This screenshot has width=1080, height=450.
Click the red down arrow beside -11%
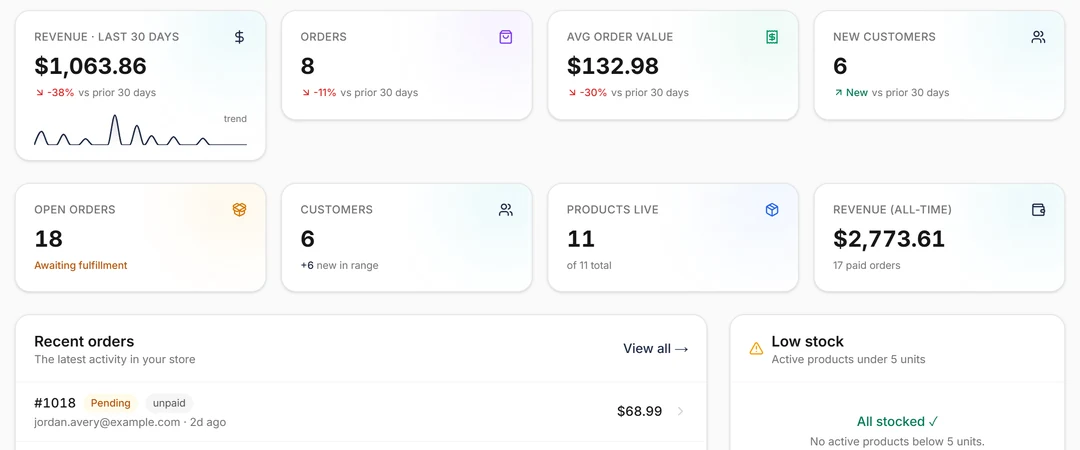point(305,92)
